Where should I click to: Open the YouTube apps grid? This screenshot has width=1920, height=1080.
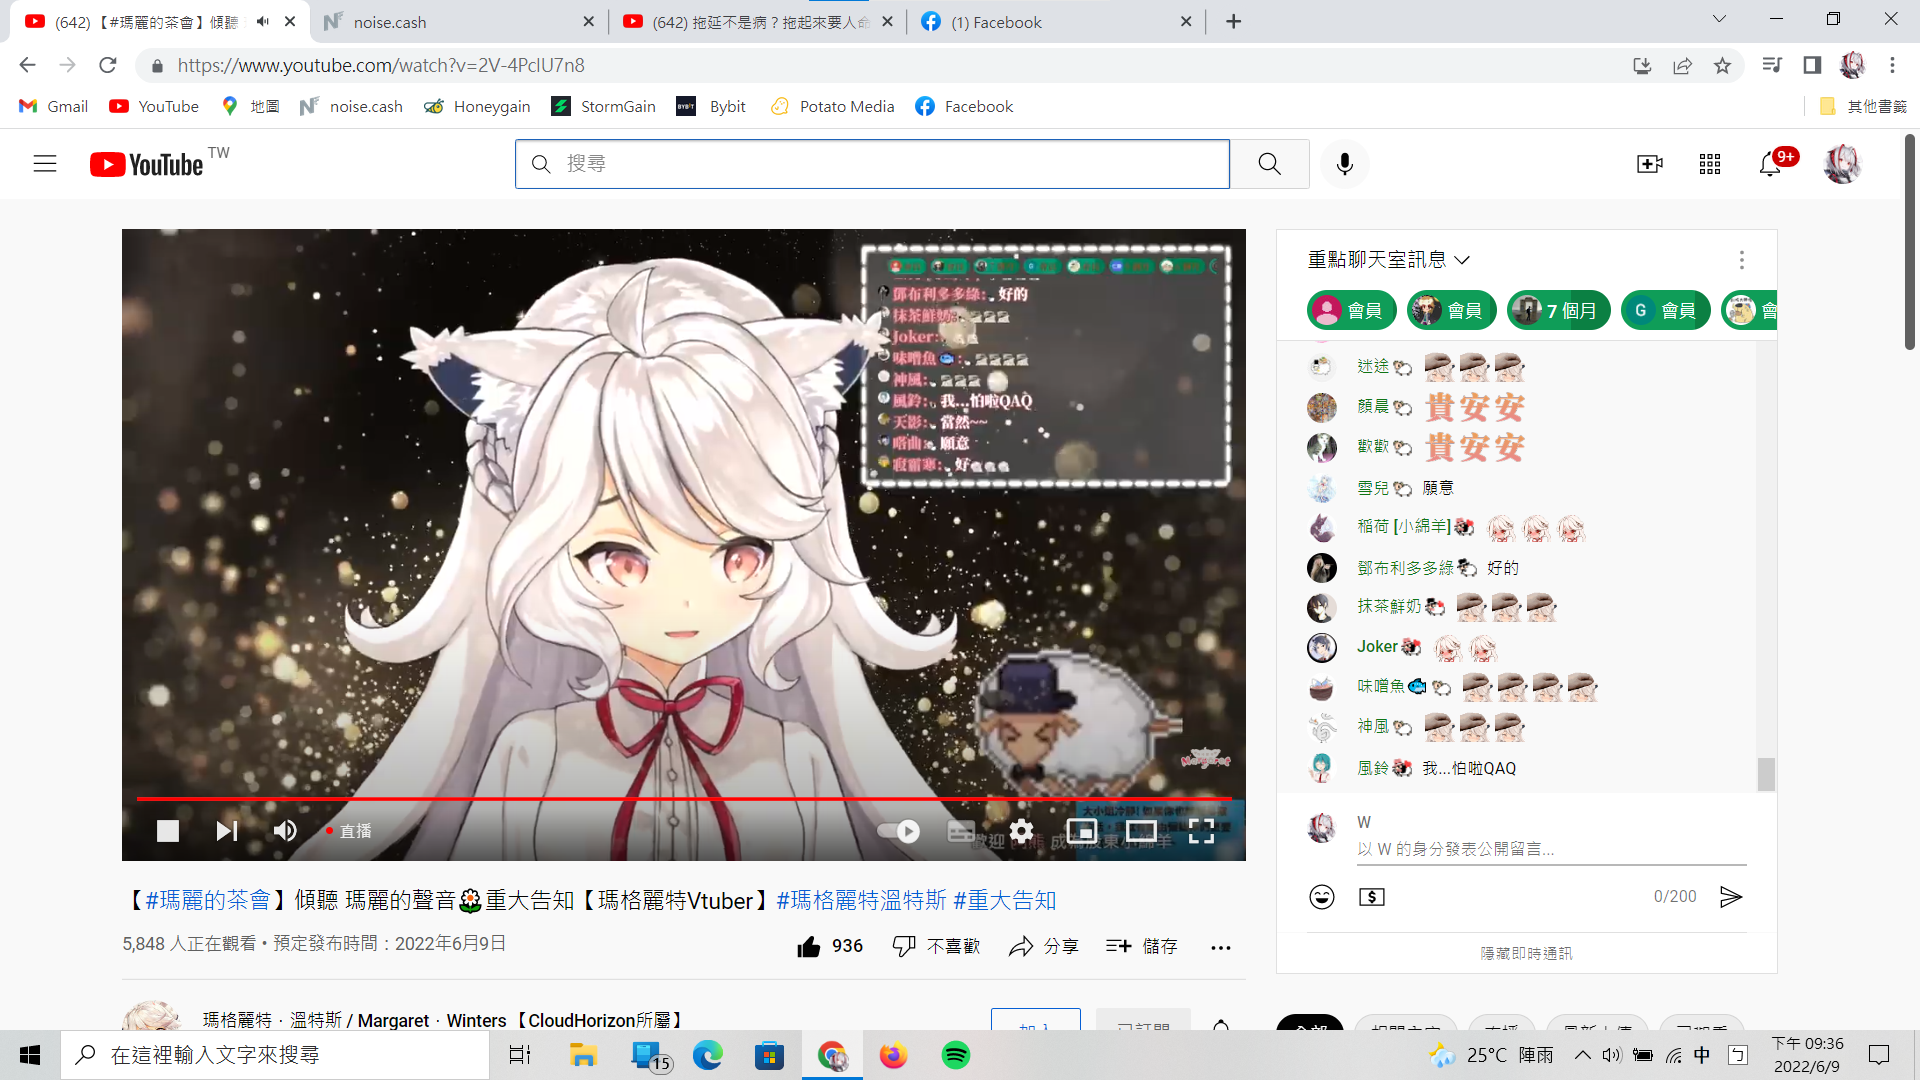click(x=1710, y=164)
